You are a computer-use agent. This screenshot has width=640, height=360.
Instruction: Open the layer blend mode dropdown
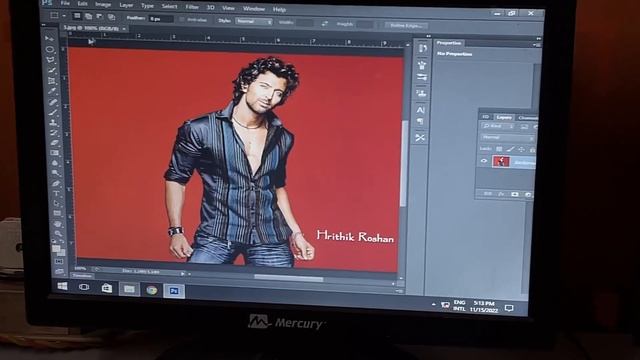(508, 138)
